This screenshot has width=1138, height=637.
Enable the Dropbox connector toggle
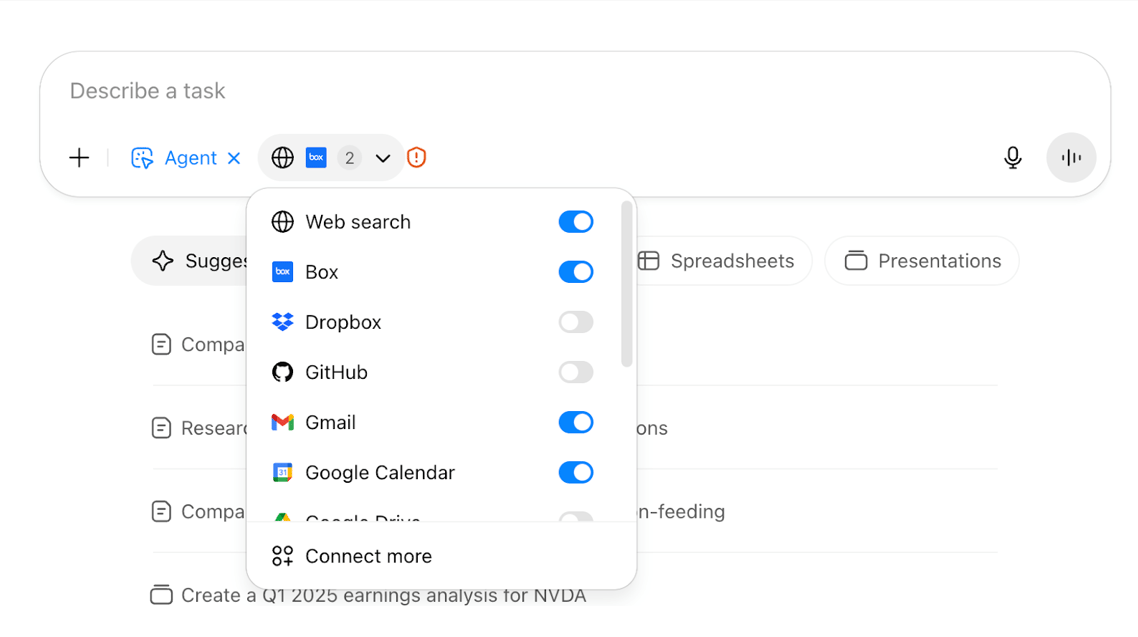point(576,322)
